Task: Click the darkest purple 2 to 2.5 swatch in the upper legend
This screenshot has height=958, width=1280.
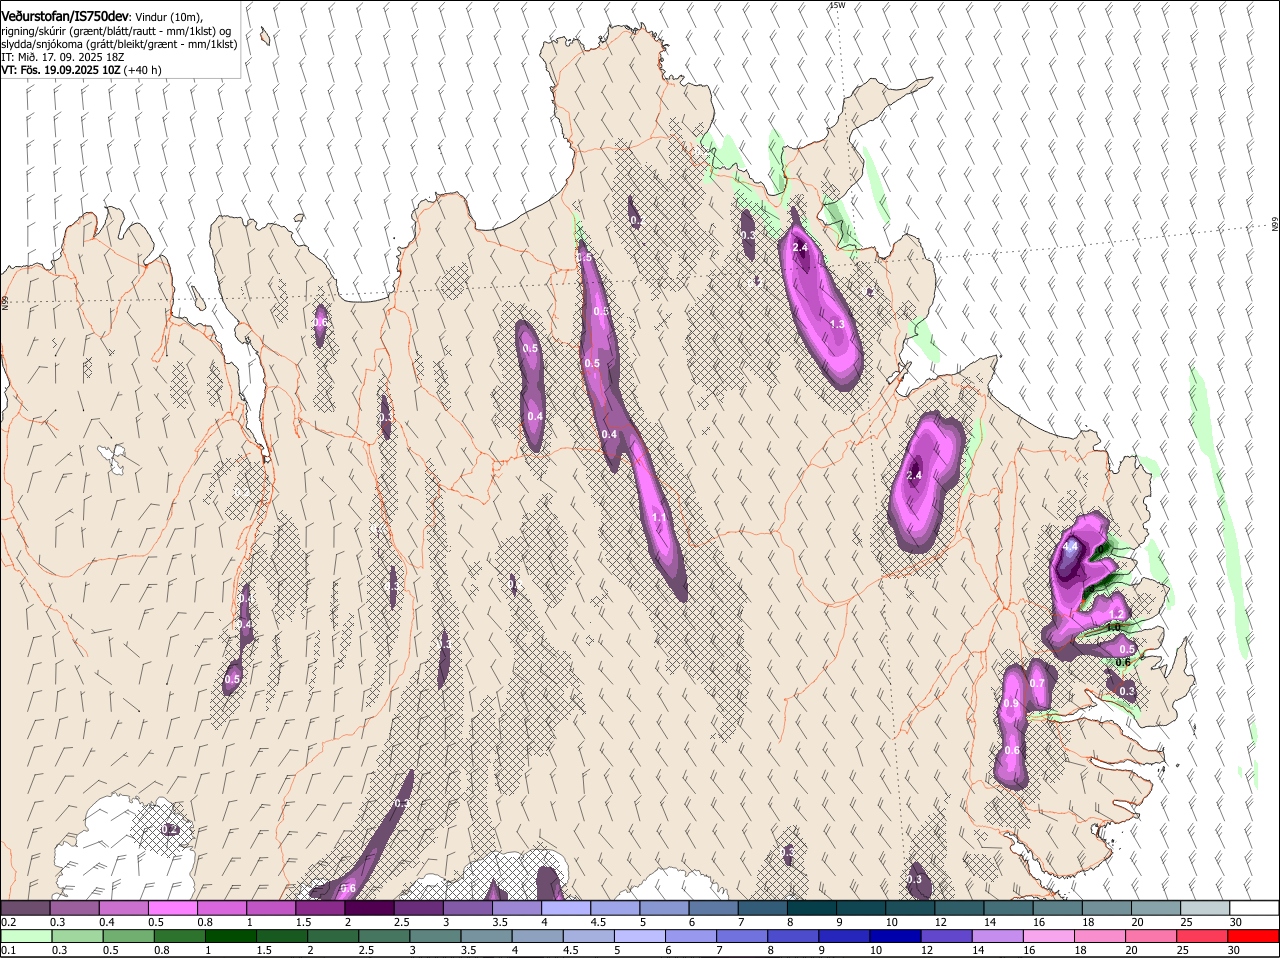Action: coord(371,908)
